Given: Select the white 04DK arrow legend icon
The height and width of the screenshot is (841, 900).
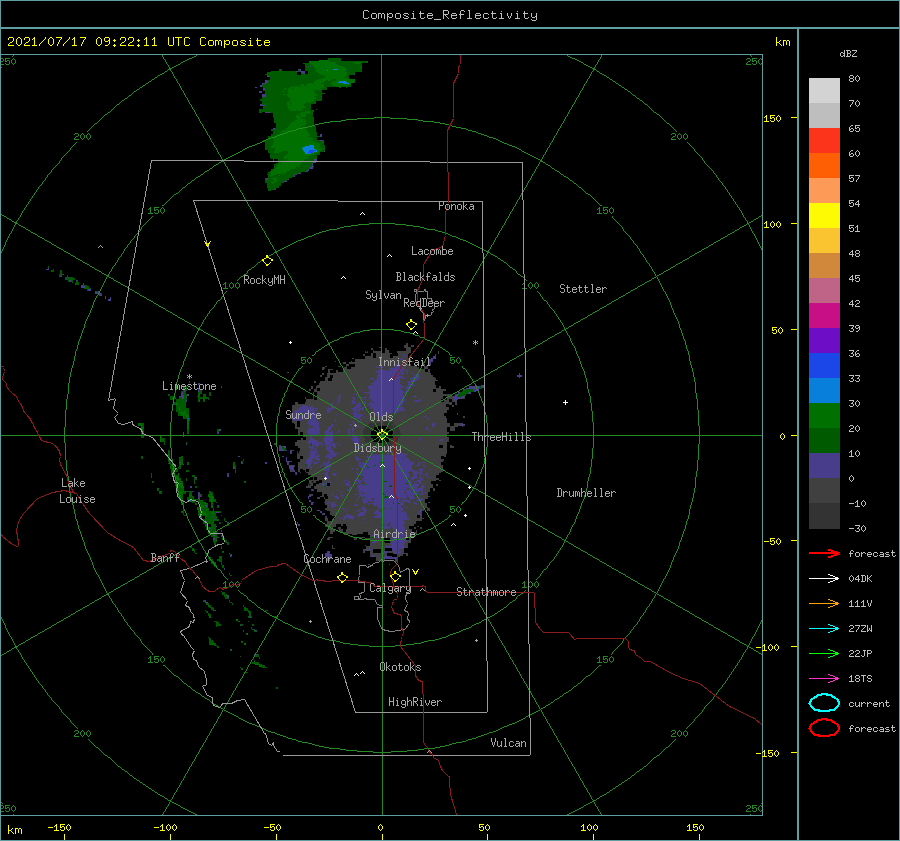Looking at the screenshot, I should coord(824,578).
